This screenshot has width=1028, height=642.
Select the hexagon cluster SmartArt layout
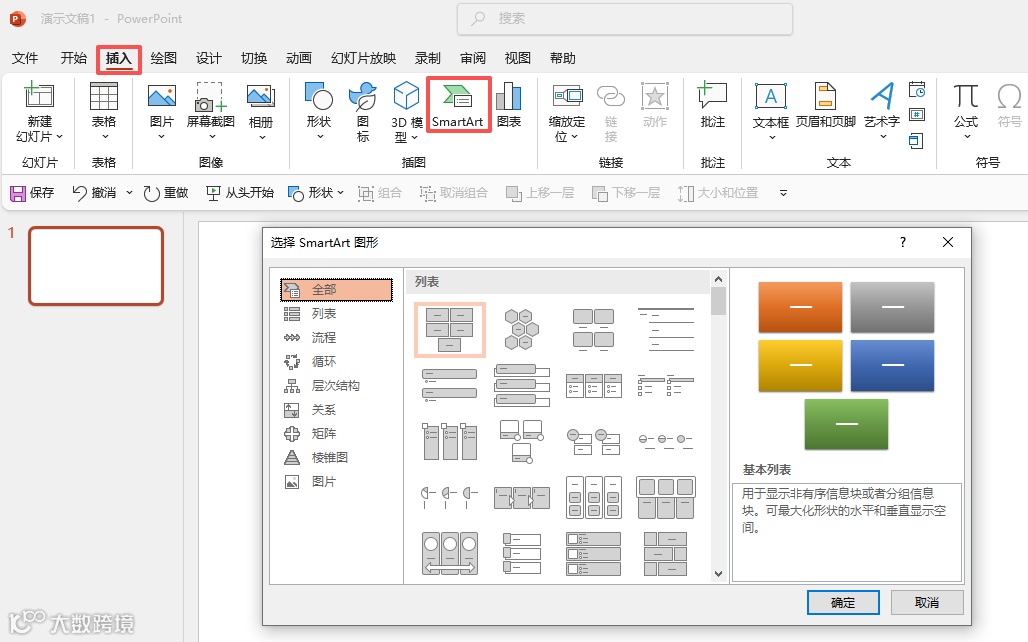(x=522, y=330)
